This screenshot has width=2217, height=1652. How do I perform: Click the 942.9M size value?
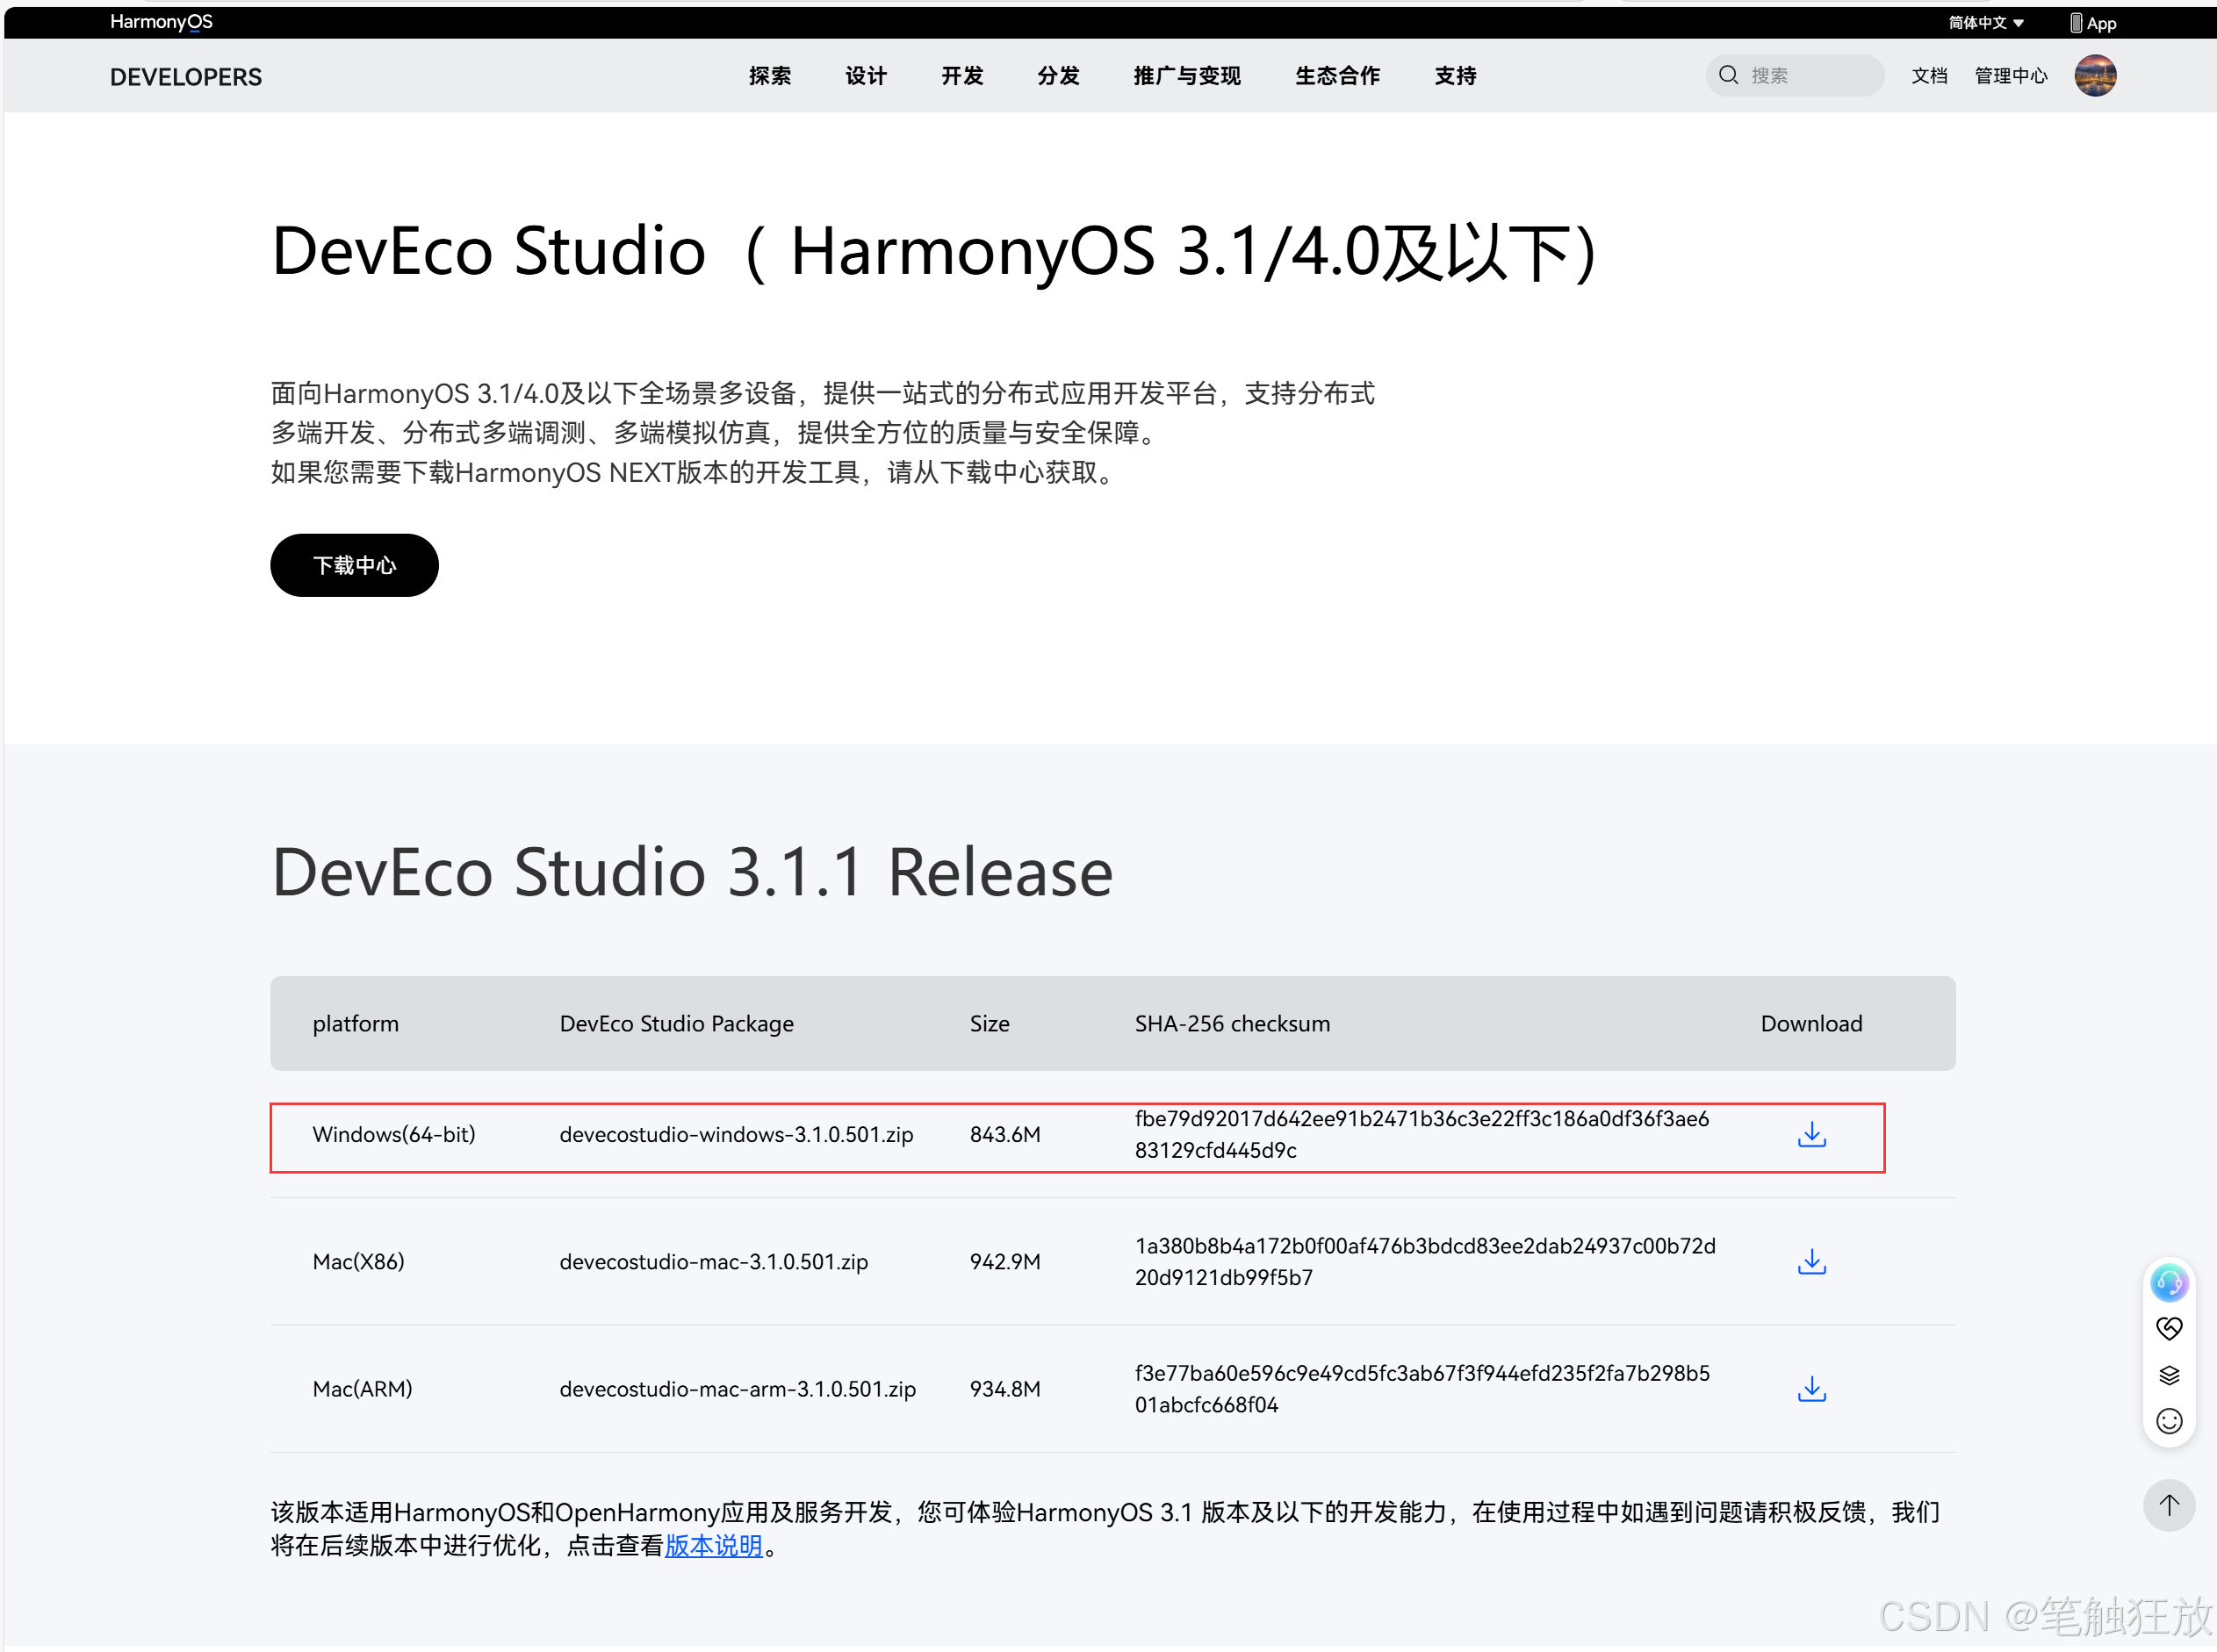click(x=1005, y=1262)
